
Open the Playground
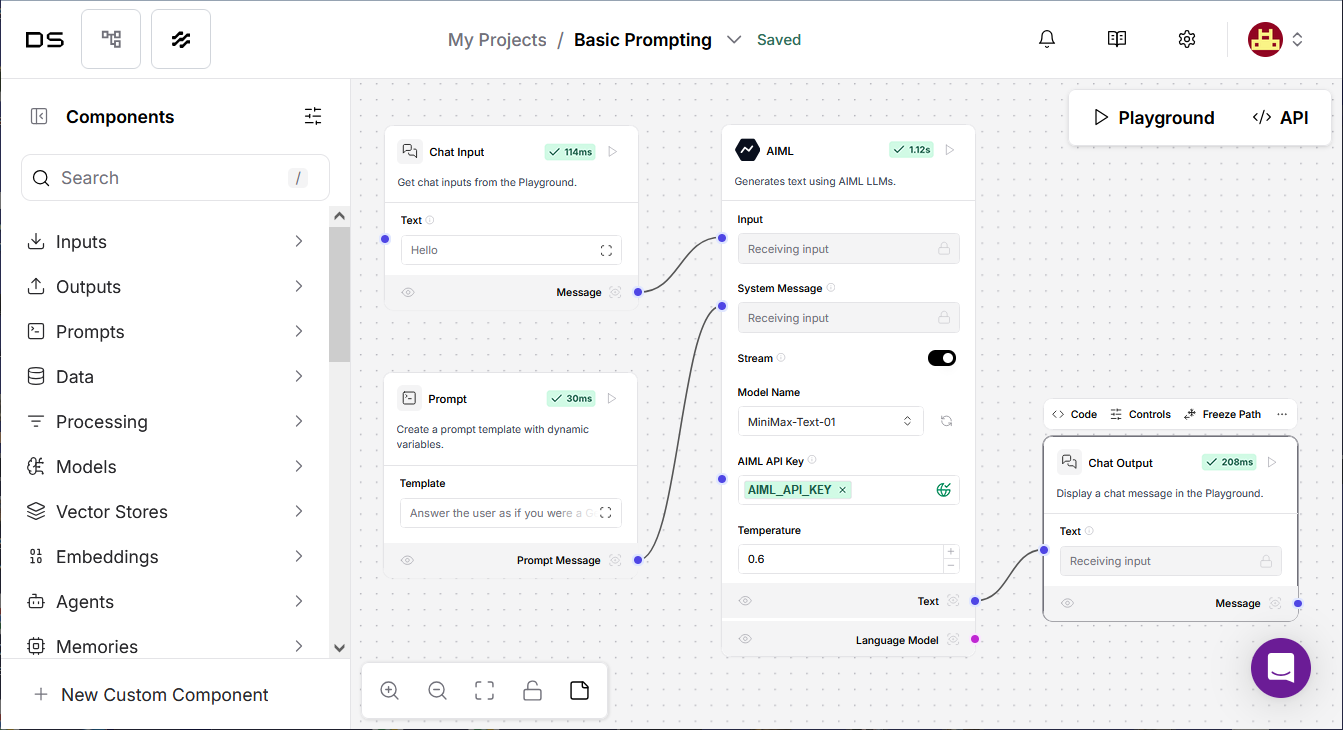[1153, 118]
